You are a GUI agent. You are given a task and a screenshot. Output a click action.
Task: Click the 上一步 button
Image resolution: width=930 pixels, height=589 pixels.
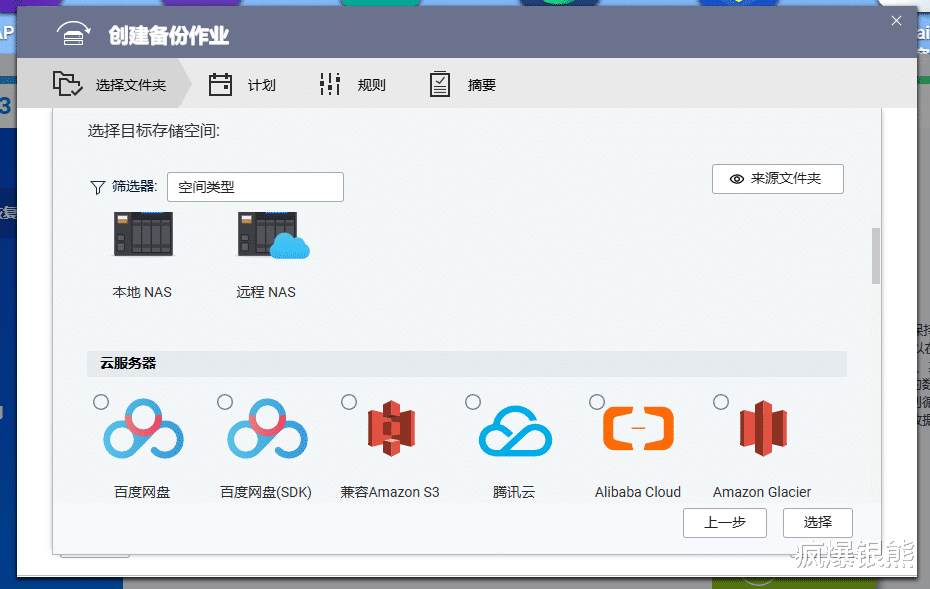725,523
